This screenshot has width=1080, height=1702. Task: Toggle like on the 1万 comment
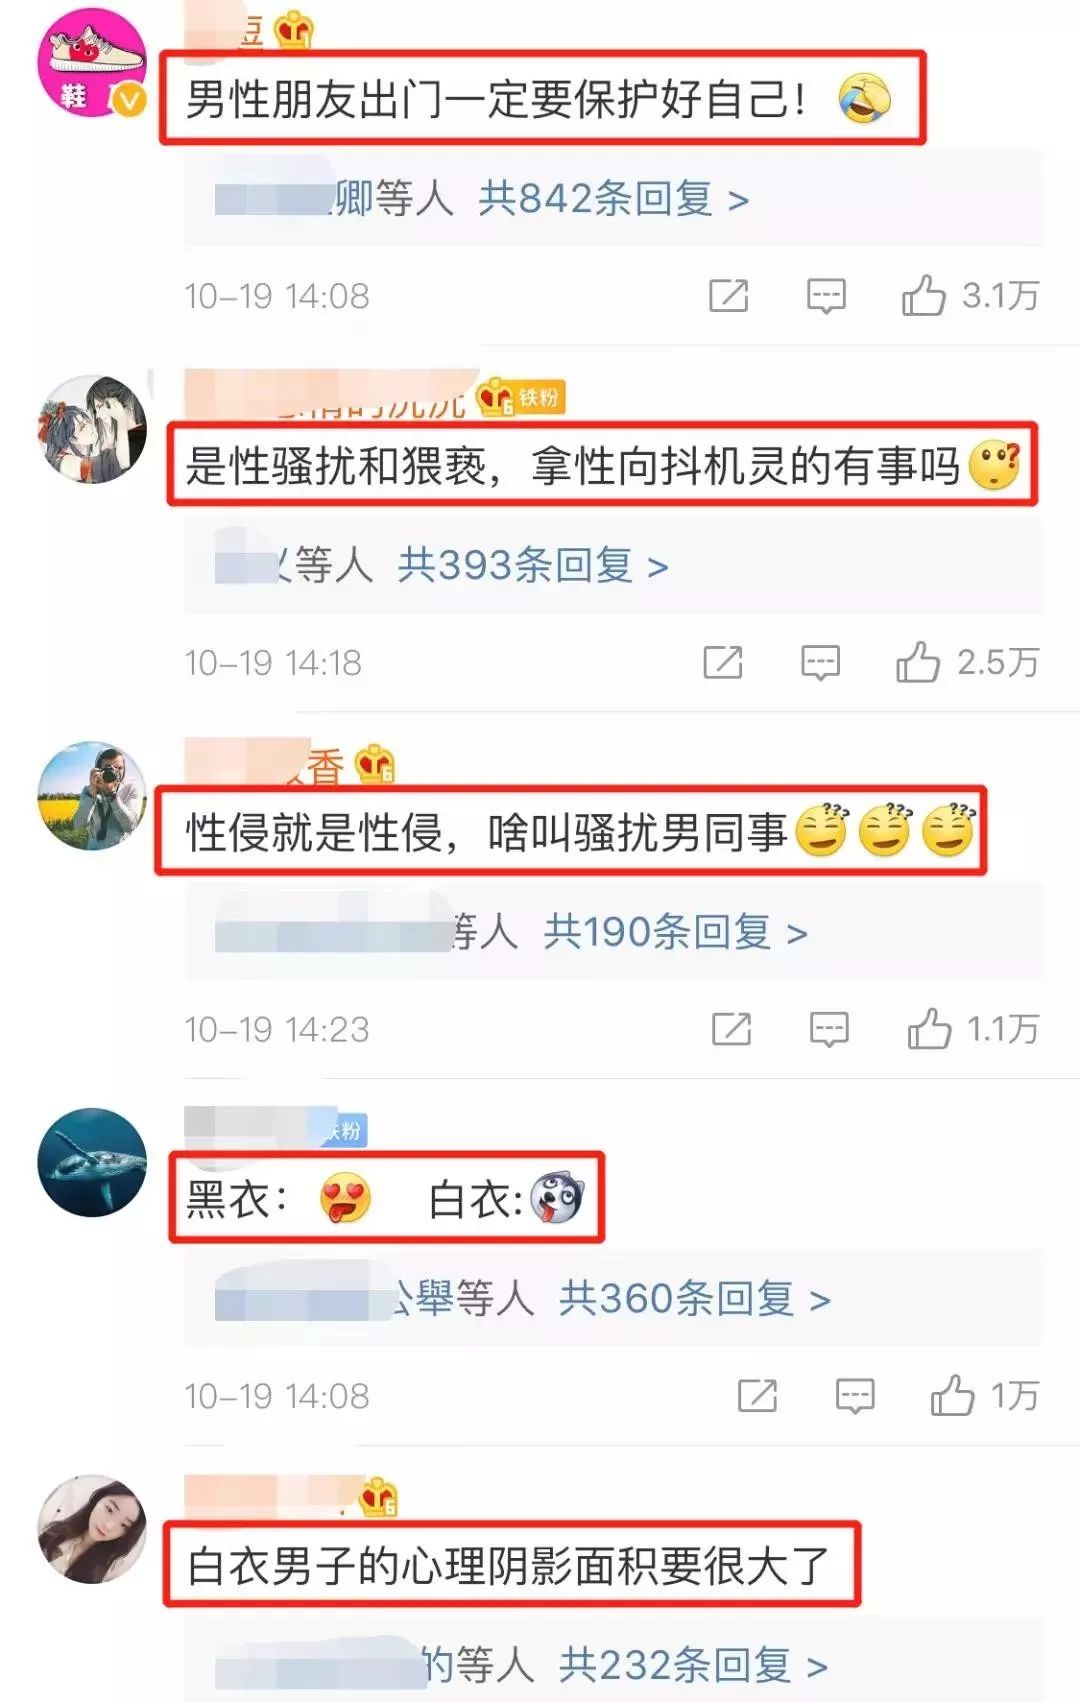point(952,1396)
